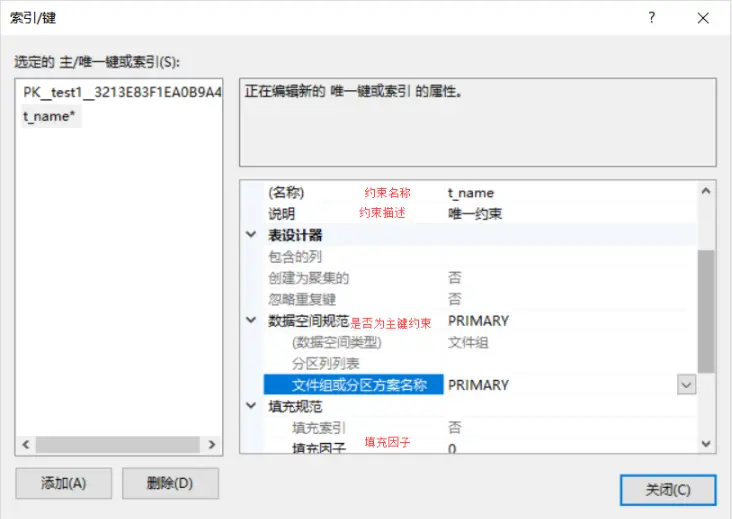The width and height of the screenshot is (732, 519).
Task: Select PK__test1__3213E83F1EA0B9A4 in key list
Action: [122, 92]
